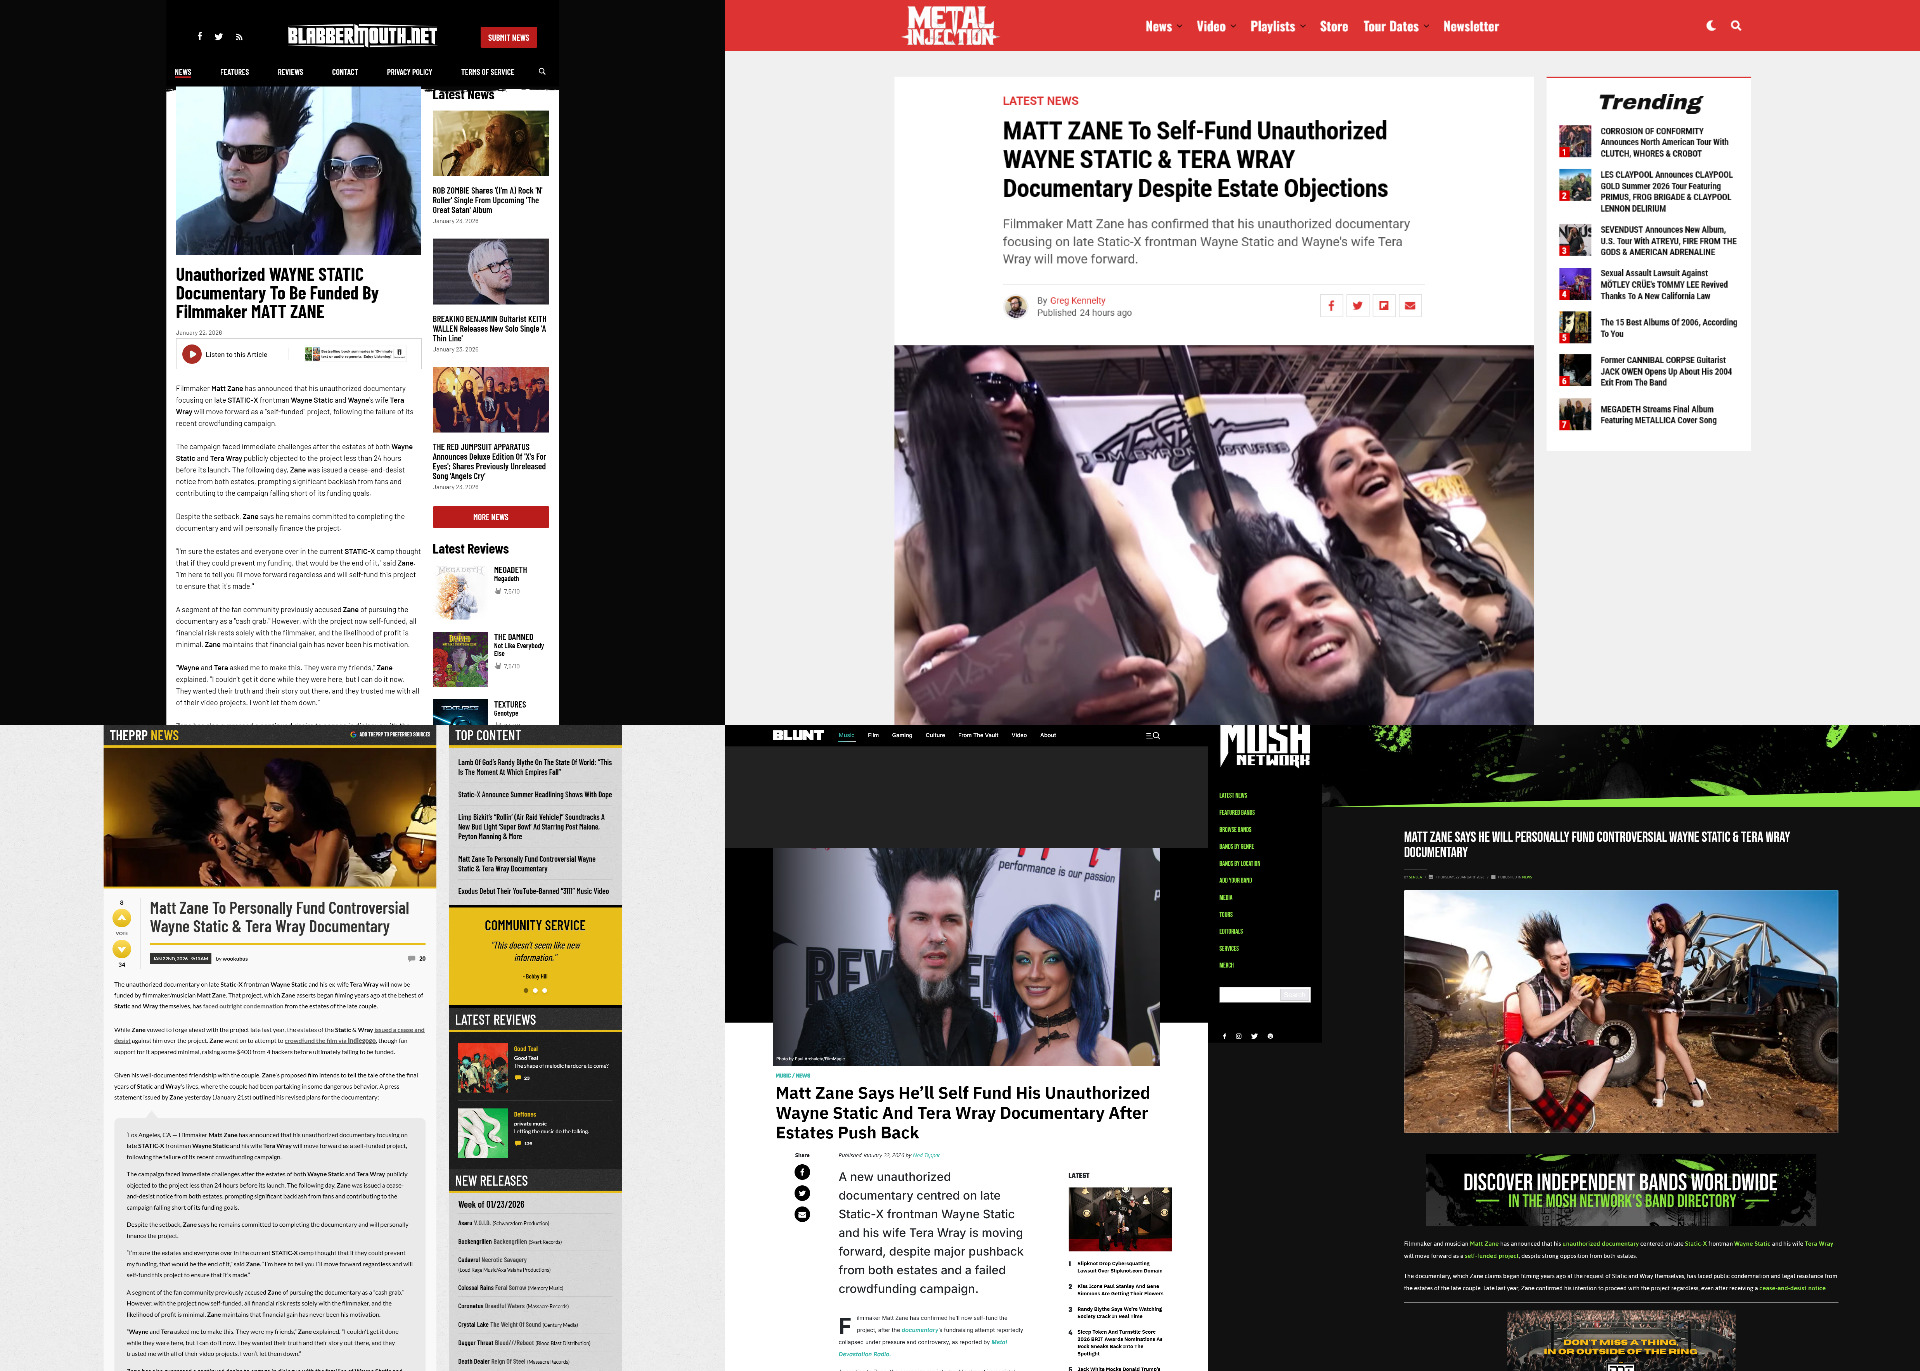Click the Mosh Network search input field
The image size is (1920, 1371).
click(1249, 994)
